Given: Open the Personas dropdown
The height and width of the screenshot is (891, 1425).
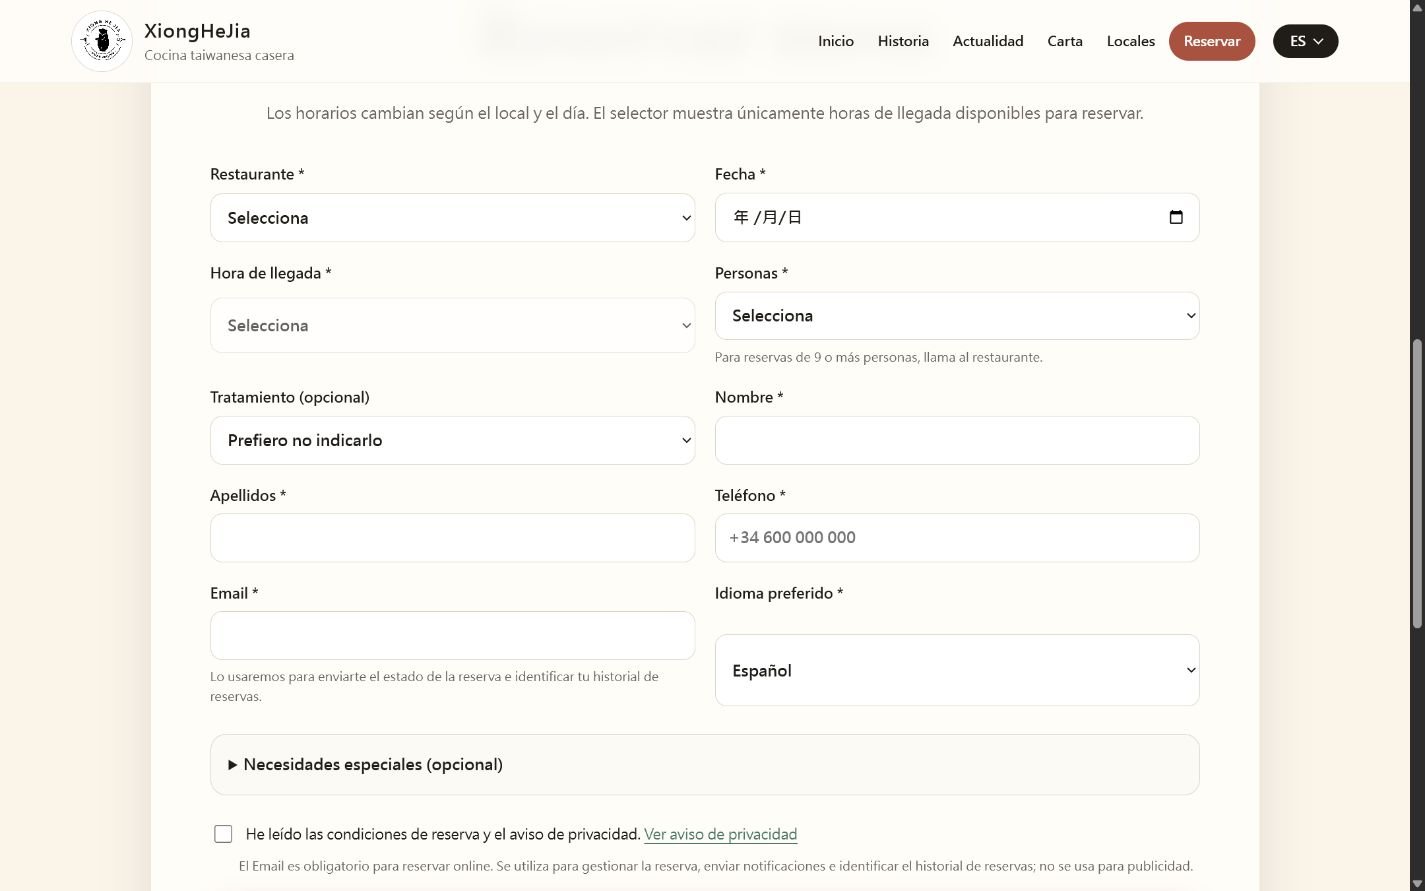Looking at the screenshot, I should 957,316.
